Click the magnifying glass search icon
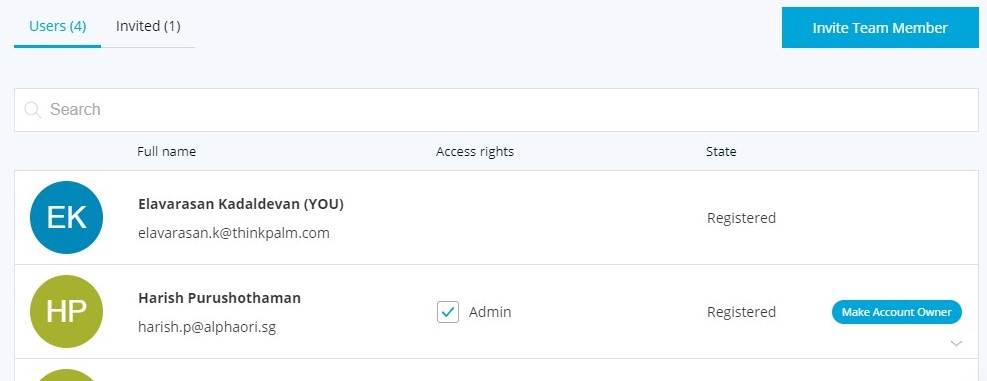 point(33,110)
